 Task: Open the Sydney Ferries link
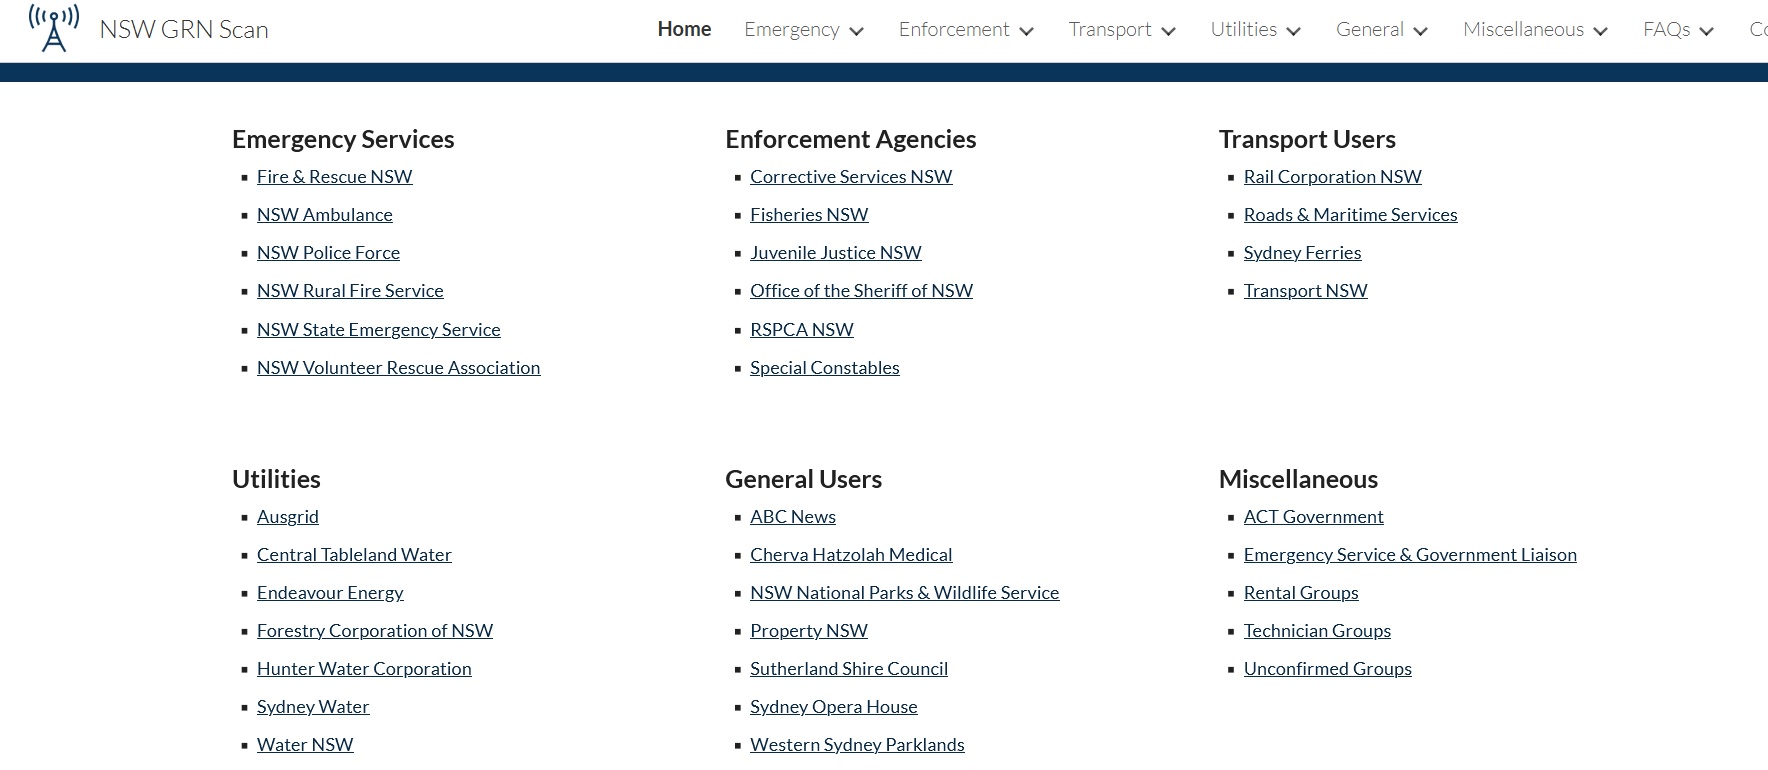[x=1302, y=253]
